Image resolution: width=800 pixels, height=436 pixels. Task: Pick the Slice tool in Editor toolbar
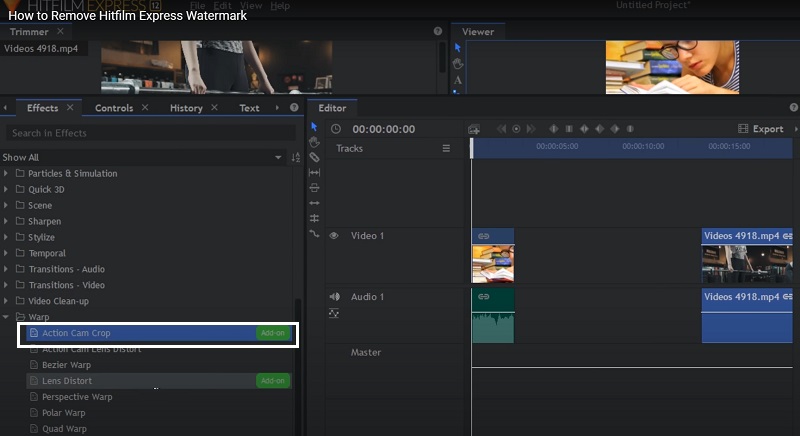(314, 157)
